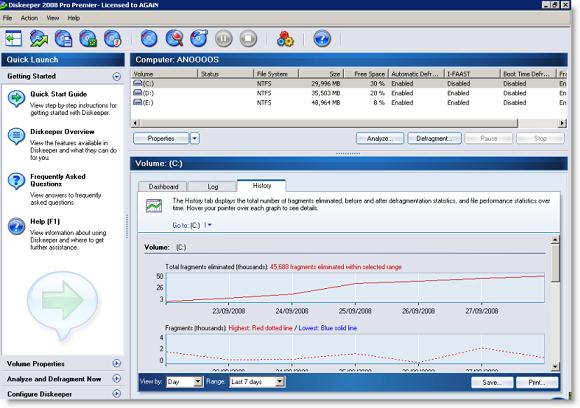Screen dimensions: 580x408
Task: Select the History tab
Action: click(x=262, y=185)
